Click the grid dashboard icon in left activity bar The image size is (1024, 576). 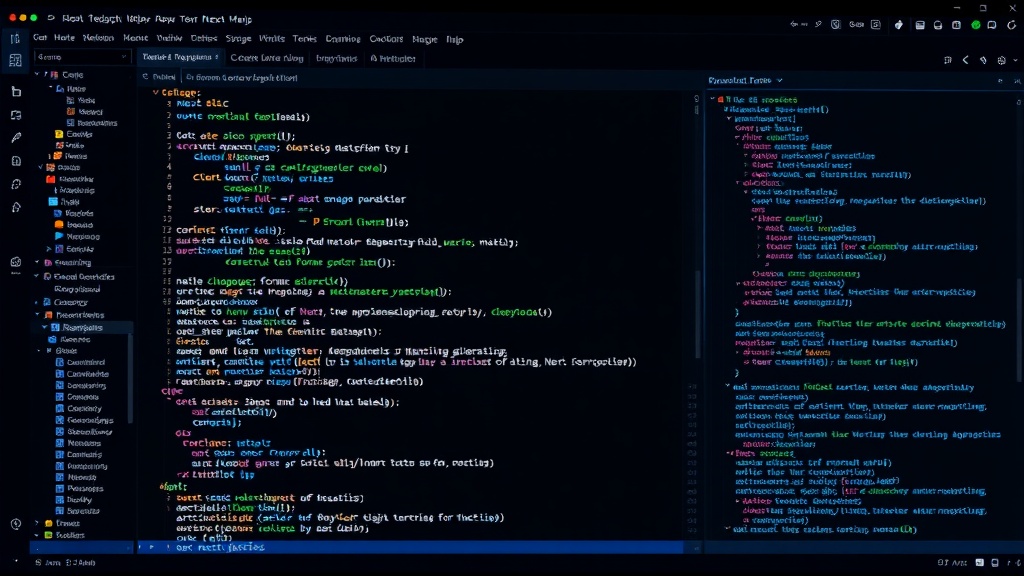pos(16,61)
